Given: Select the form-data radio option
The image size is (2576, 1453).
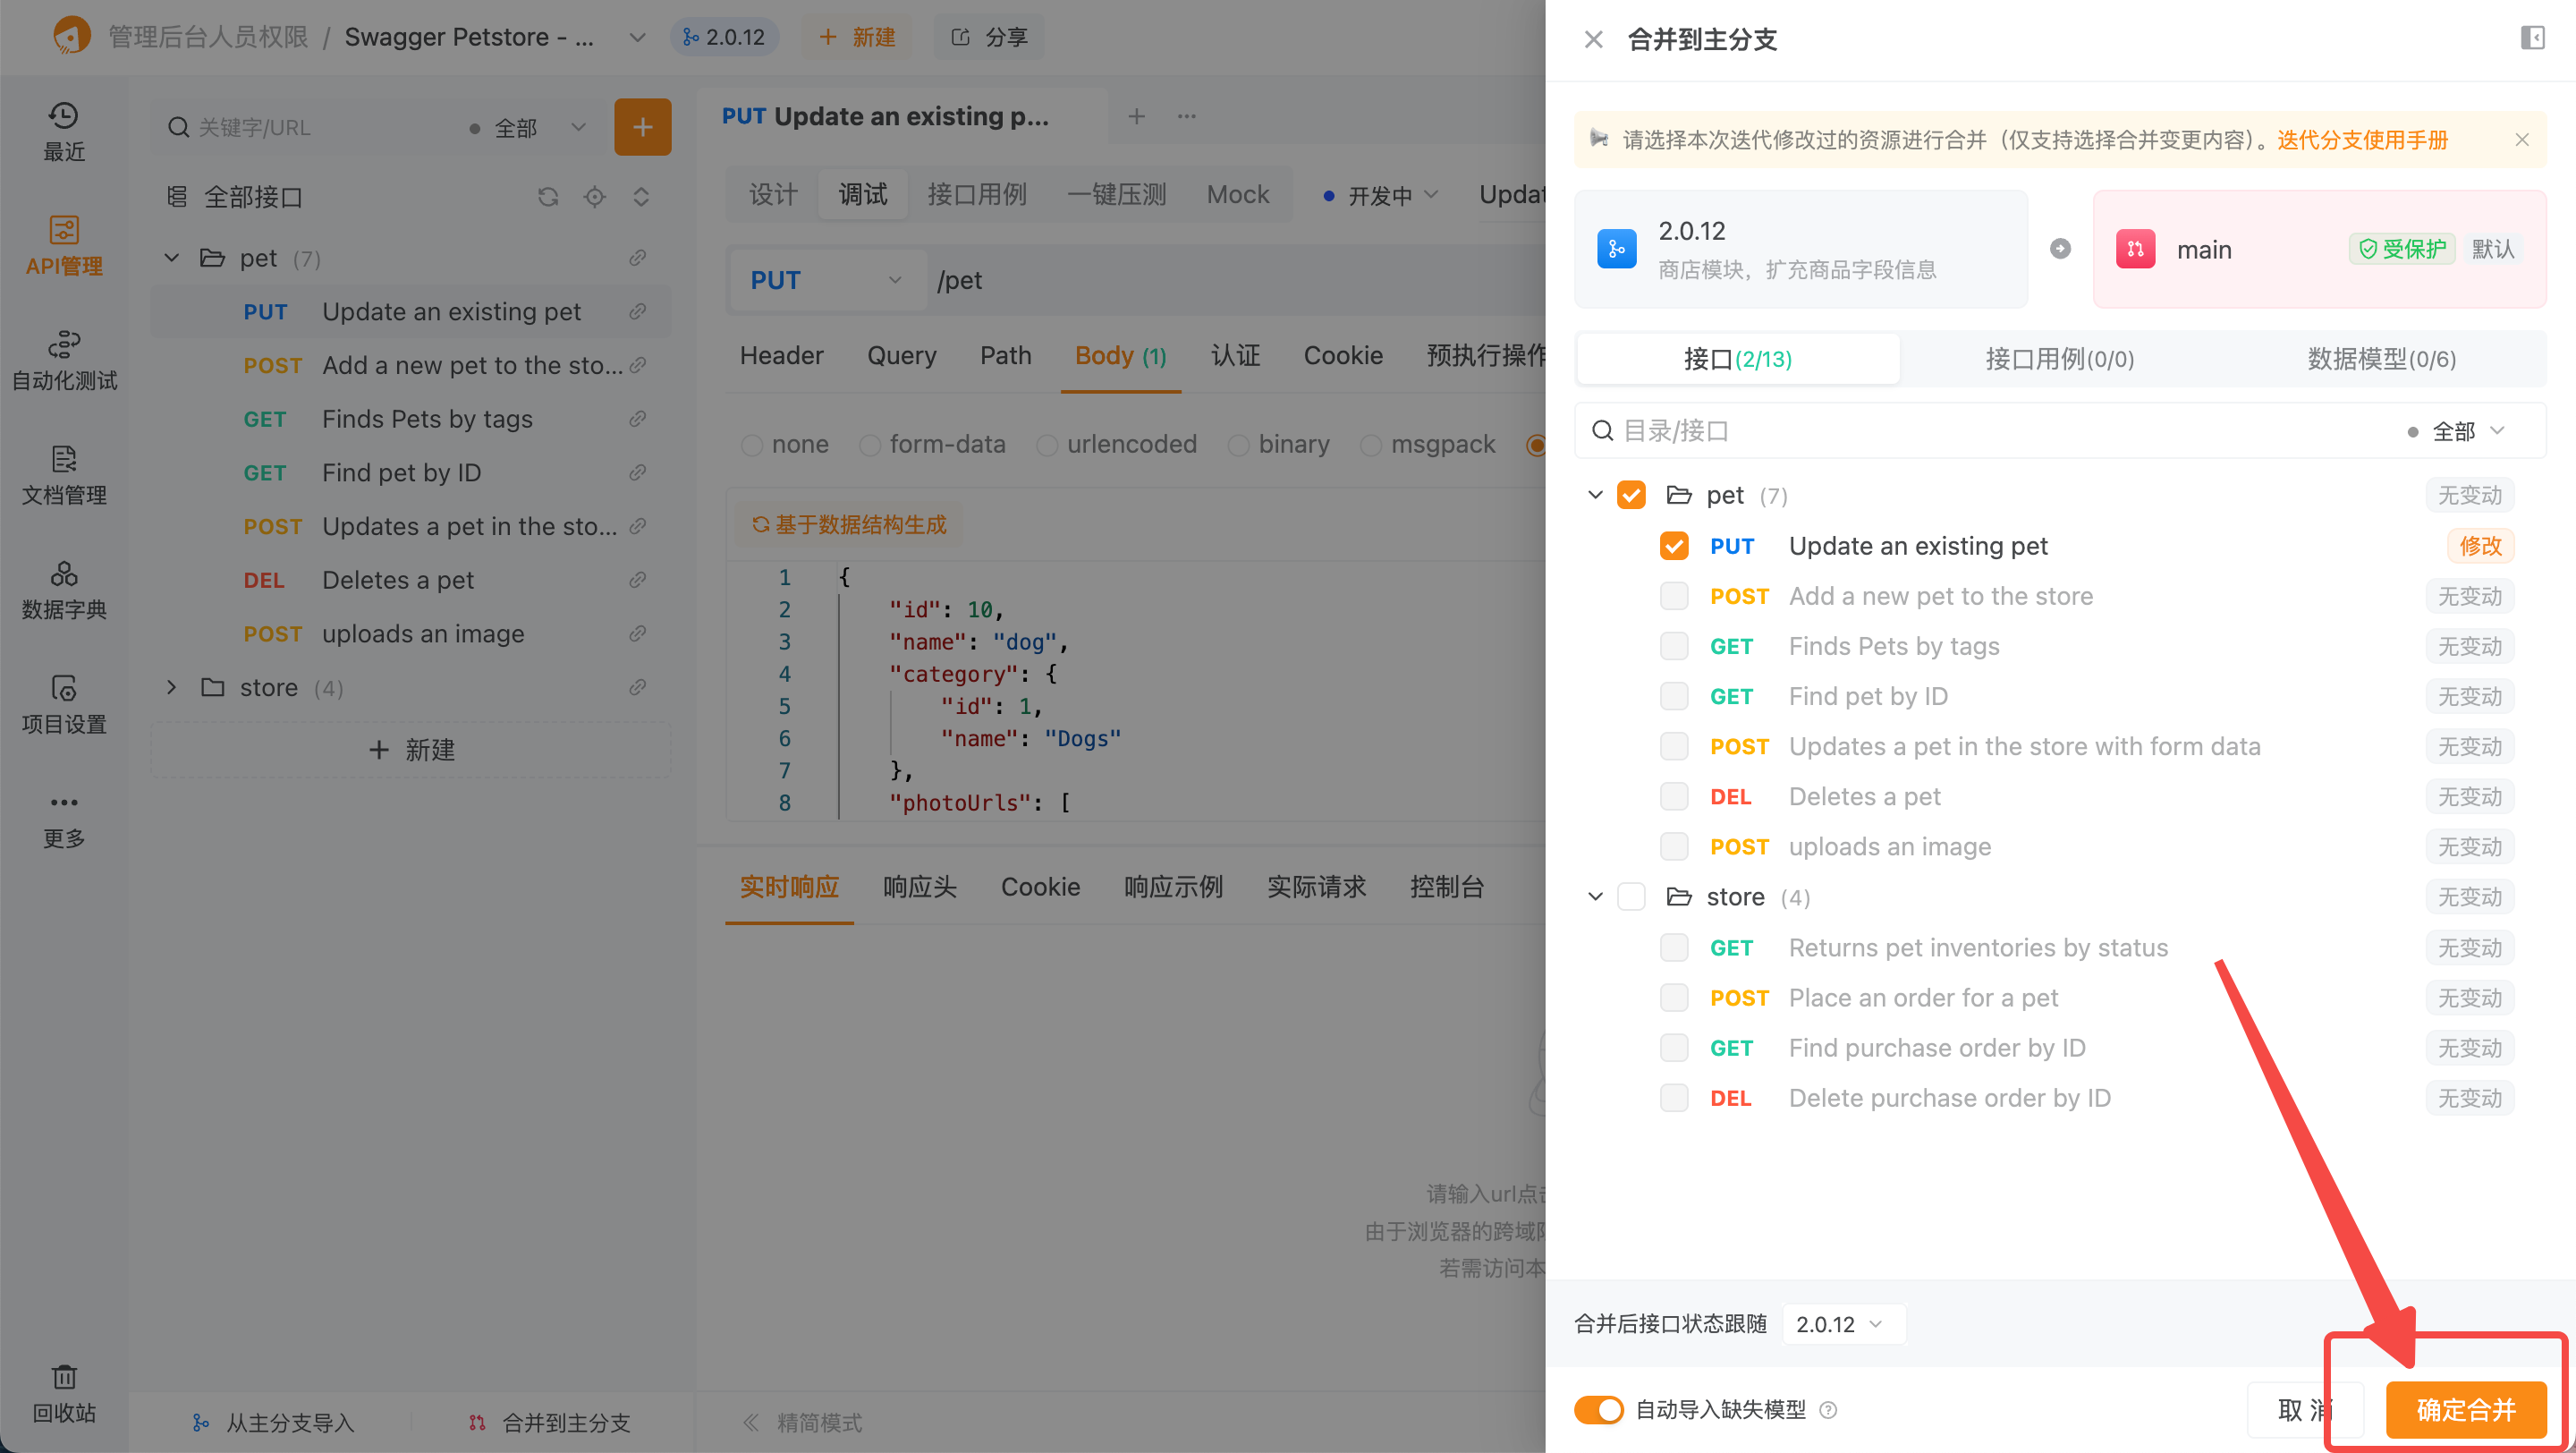Looking at the screenshot, I should pyautogui.click(x=870, y=445).
